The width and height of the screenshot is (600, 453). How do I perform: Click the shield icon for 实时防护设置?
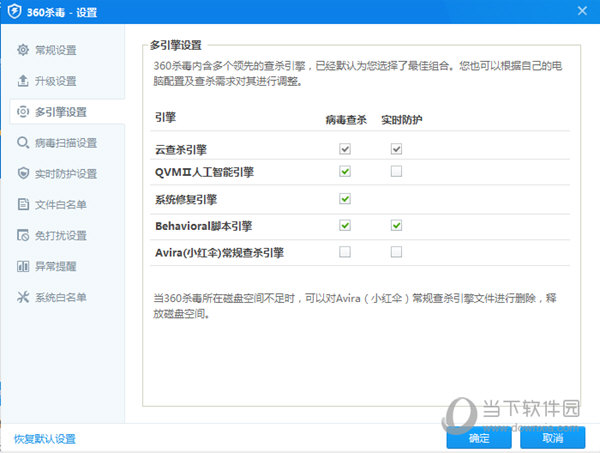(x=23, y=173)
